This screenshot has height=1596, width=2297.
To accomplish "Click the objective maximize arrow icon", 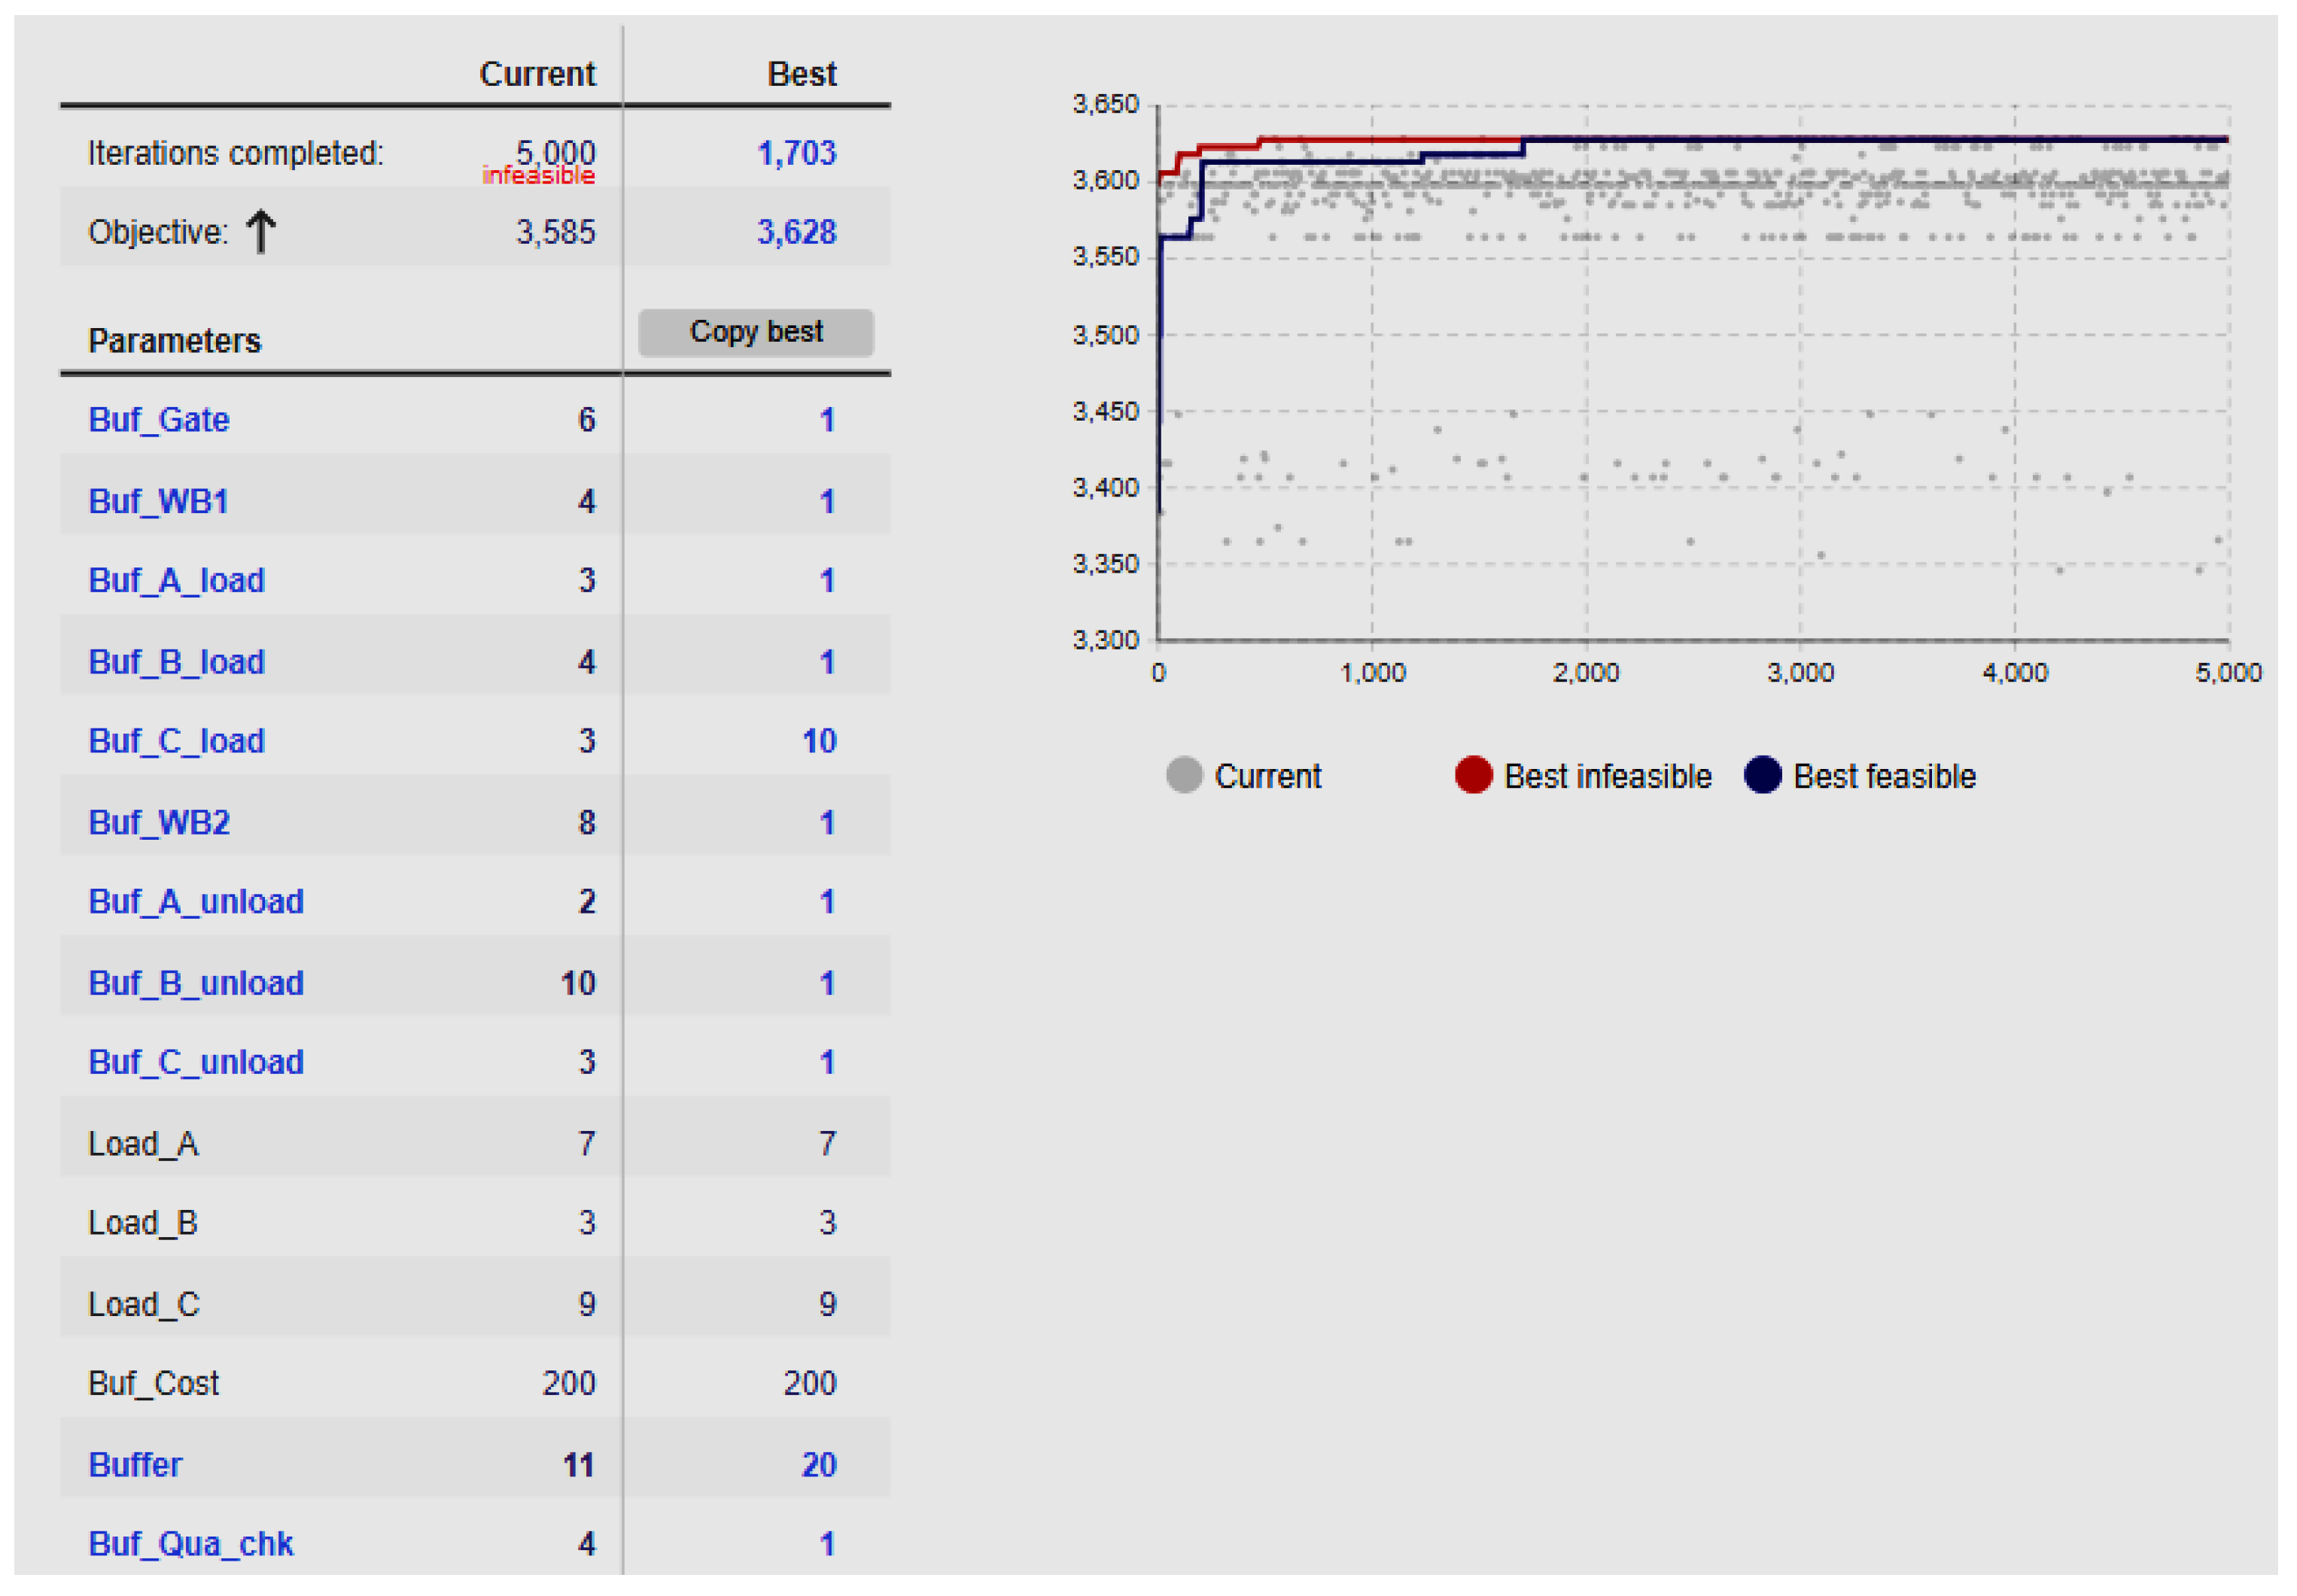I will pos(261,231).
